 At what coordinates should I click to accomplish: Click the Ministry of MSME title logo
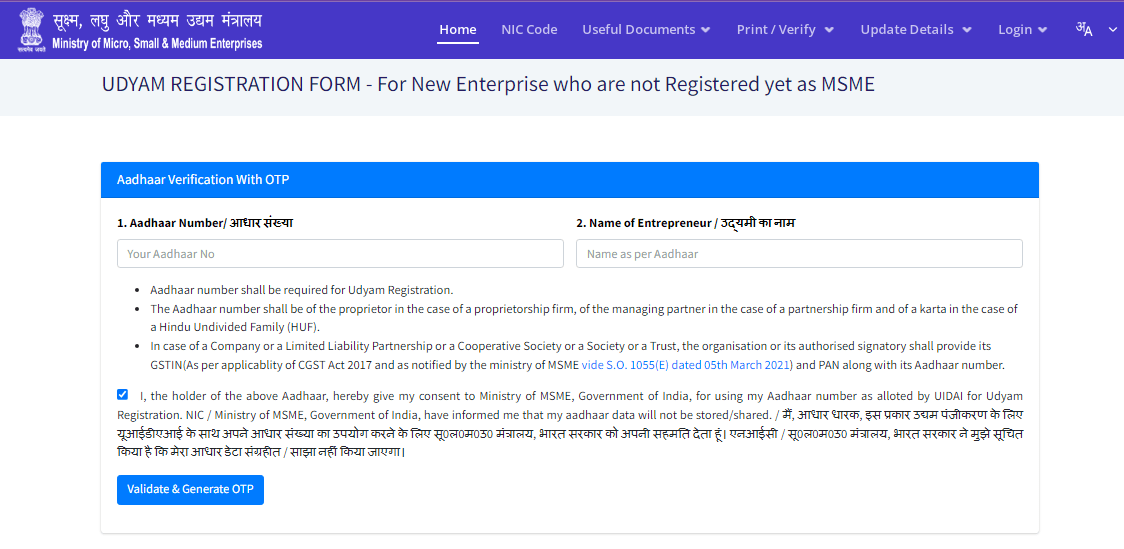tap(158, 30)
